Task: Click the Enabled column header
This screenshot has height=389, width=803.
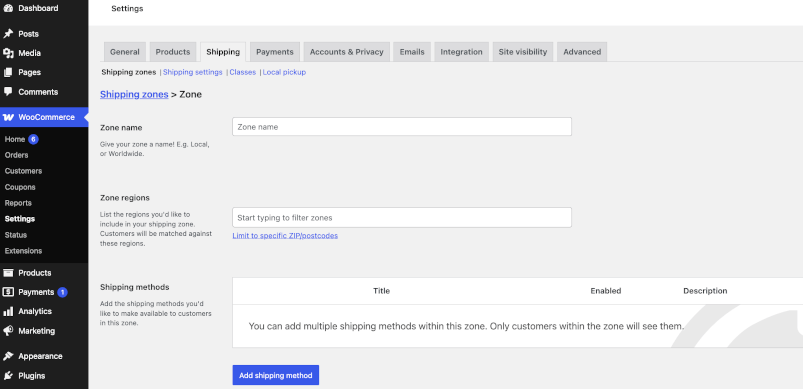Action: [605, 291]
